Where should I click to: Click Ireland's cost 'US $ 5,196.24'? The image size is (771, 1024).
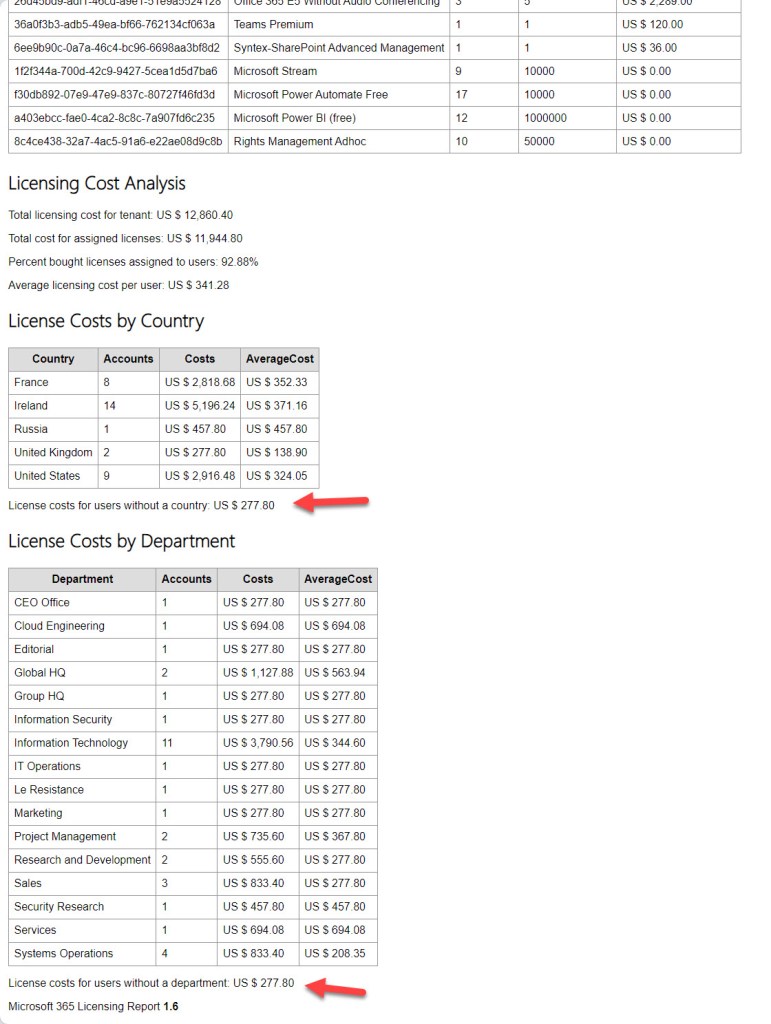coord(200,406)
